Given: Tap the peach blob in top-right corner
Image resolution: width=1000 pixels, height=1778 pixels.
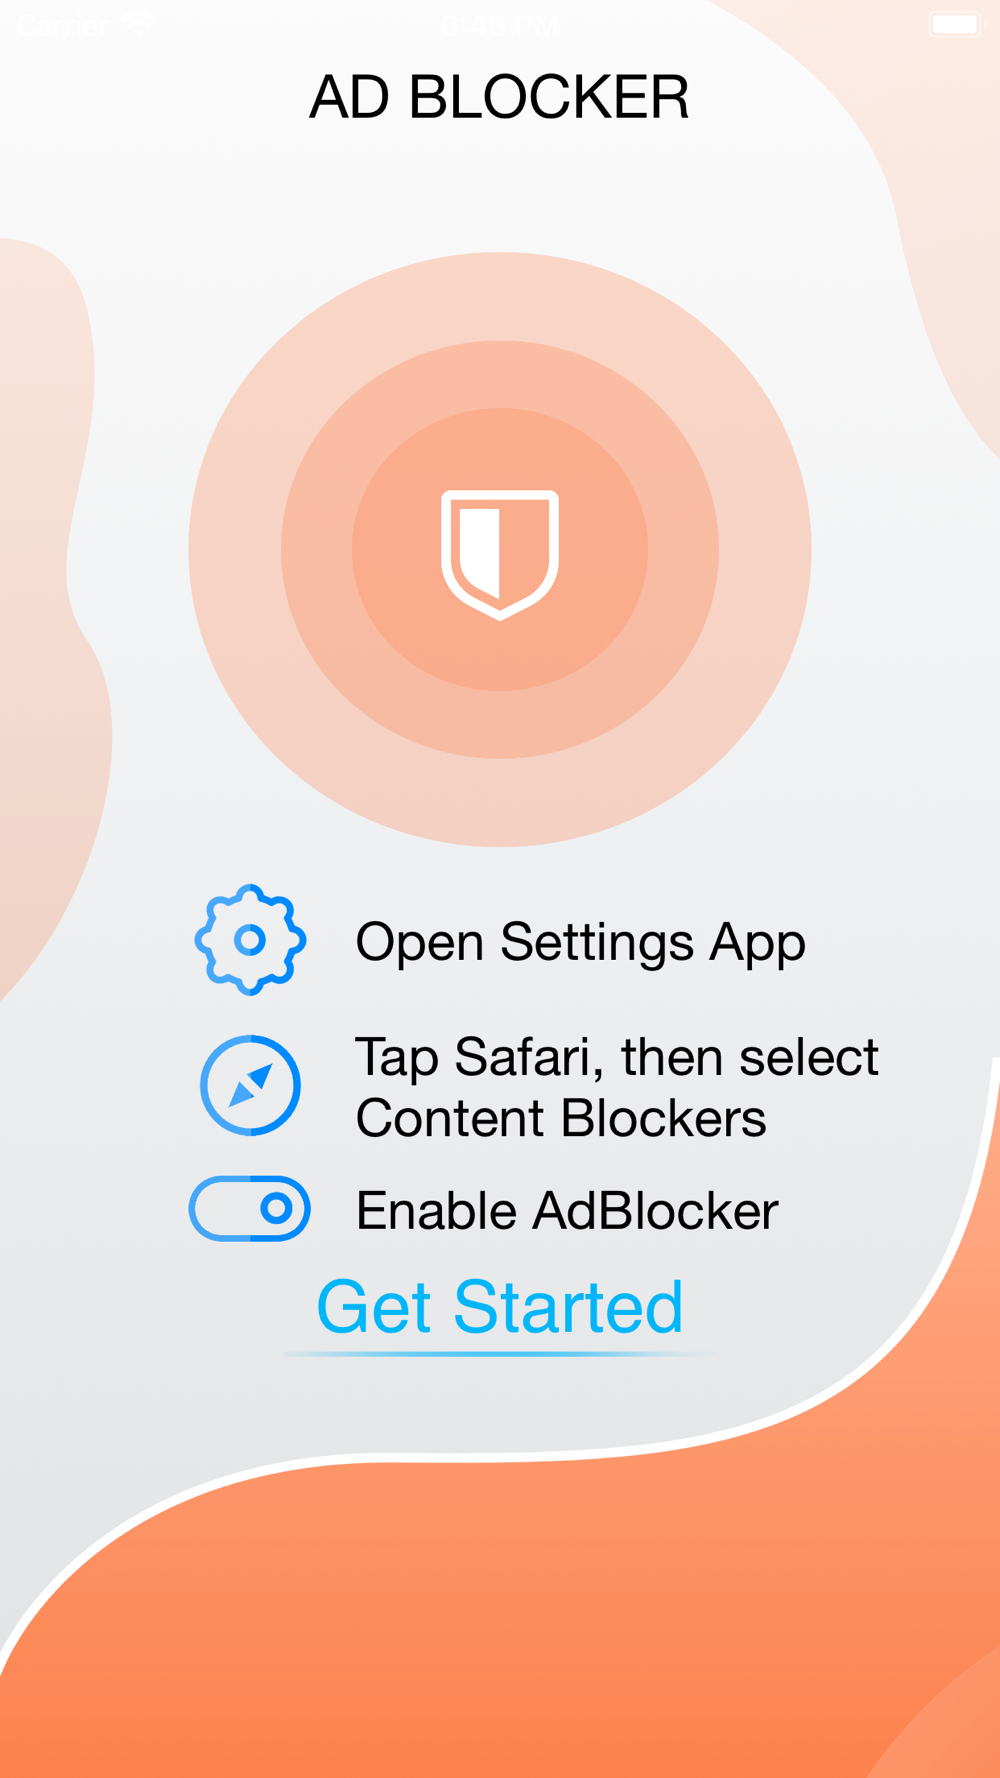Looking at the screenshot, I should coord(930,150).
